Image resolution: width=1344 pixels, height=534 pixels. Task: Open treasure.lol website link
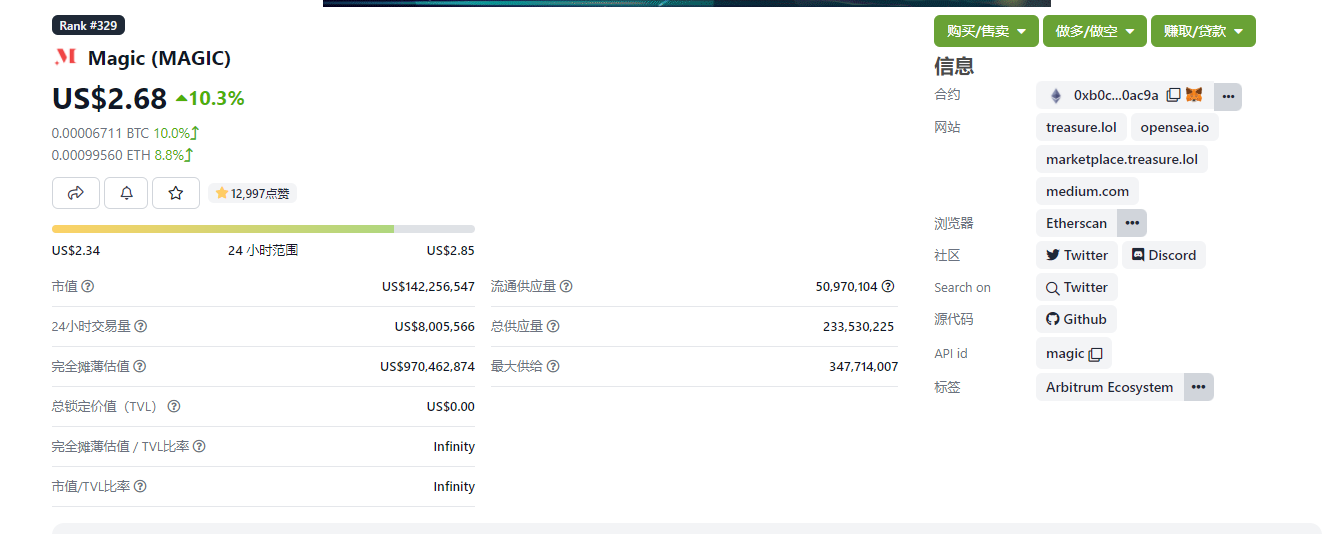1081,127
